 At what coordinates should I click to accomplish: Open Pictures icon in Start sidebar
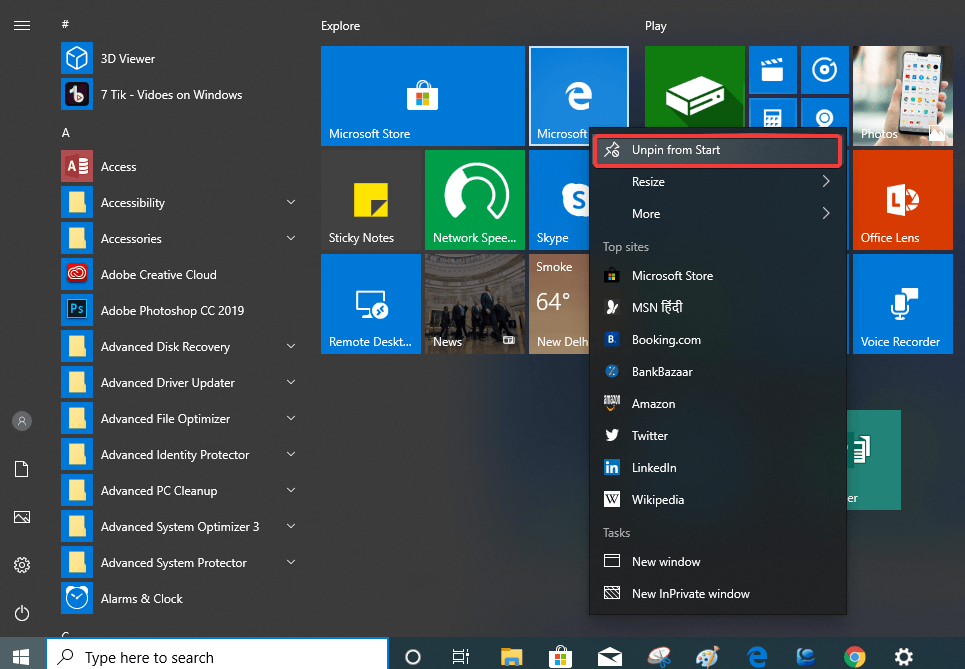pos(22,517)
